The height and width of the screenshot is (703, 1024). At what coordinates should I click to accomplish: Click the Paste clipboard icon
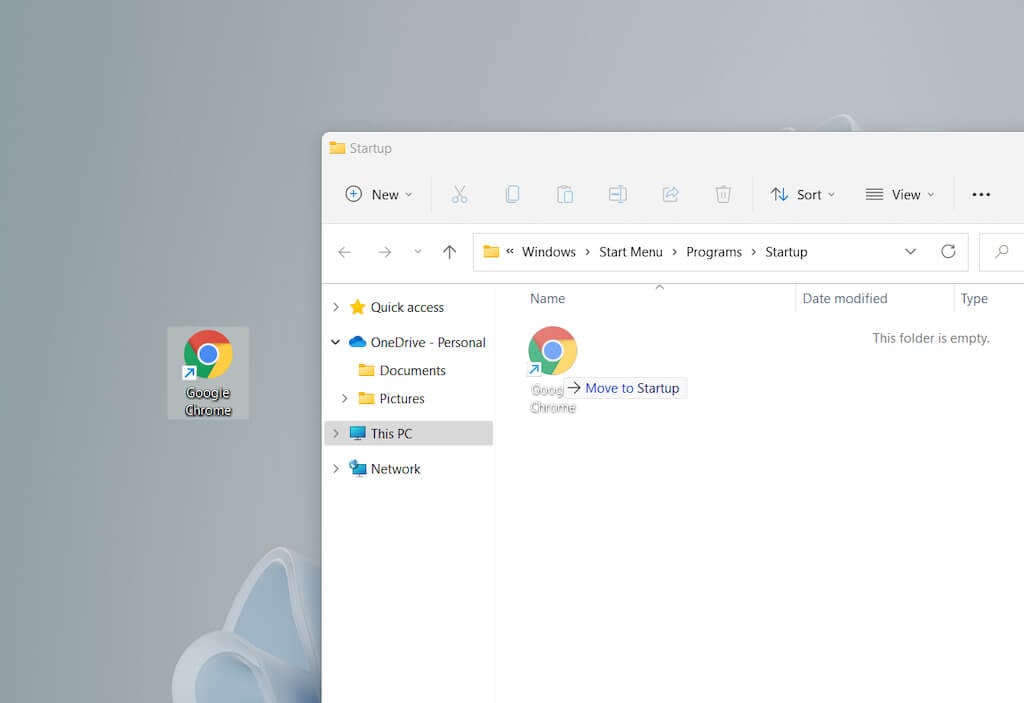click(565, 194)
